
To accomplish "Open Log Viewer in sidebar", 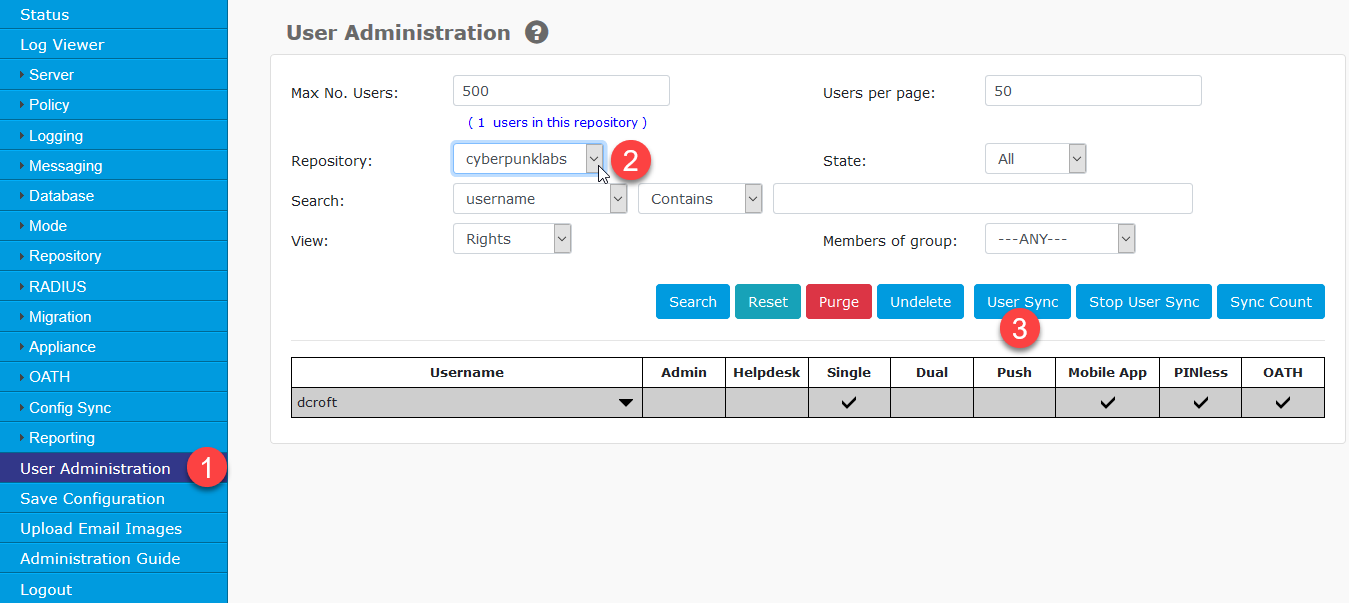I will click(62, 45).
